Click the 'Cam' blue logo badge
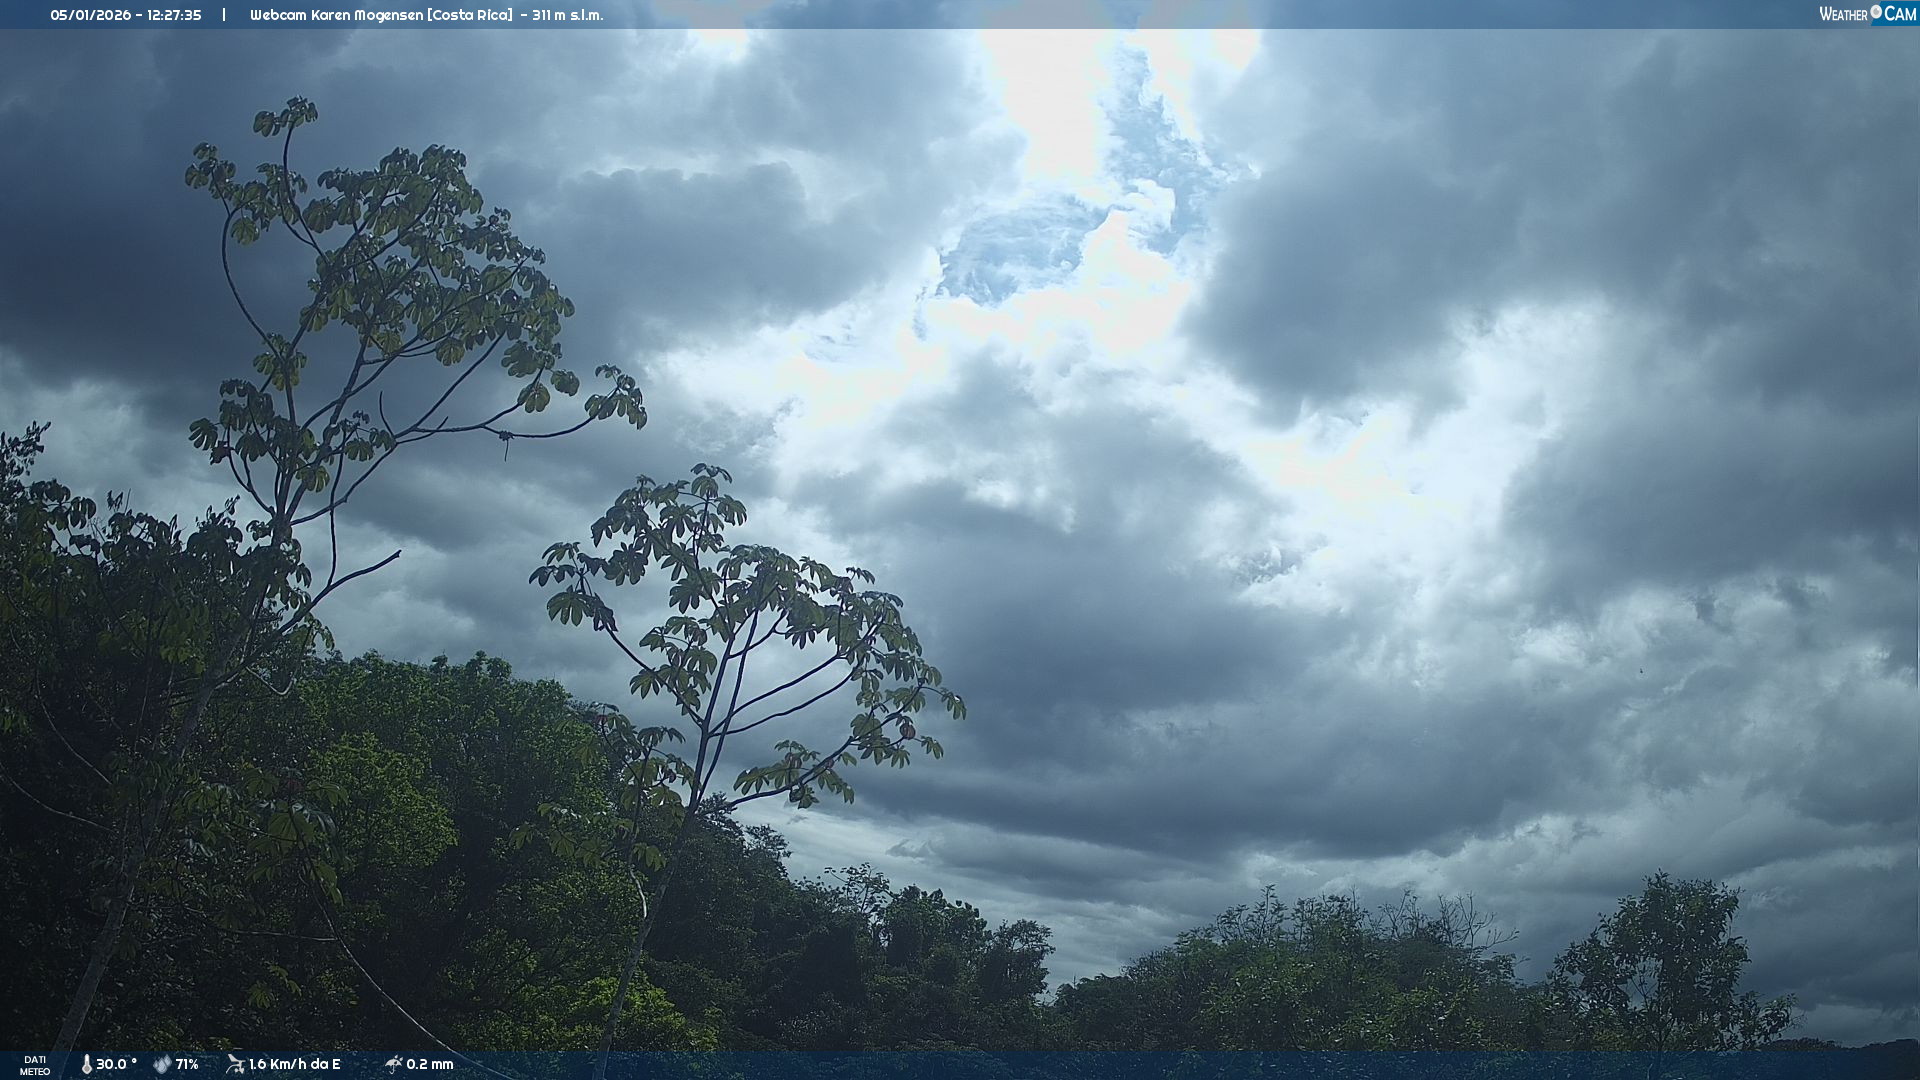Viewport: 1920px width, 1080px height. [x=1899, y=14]
